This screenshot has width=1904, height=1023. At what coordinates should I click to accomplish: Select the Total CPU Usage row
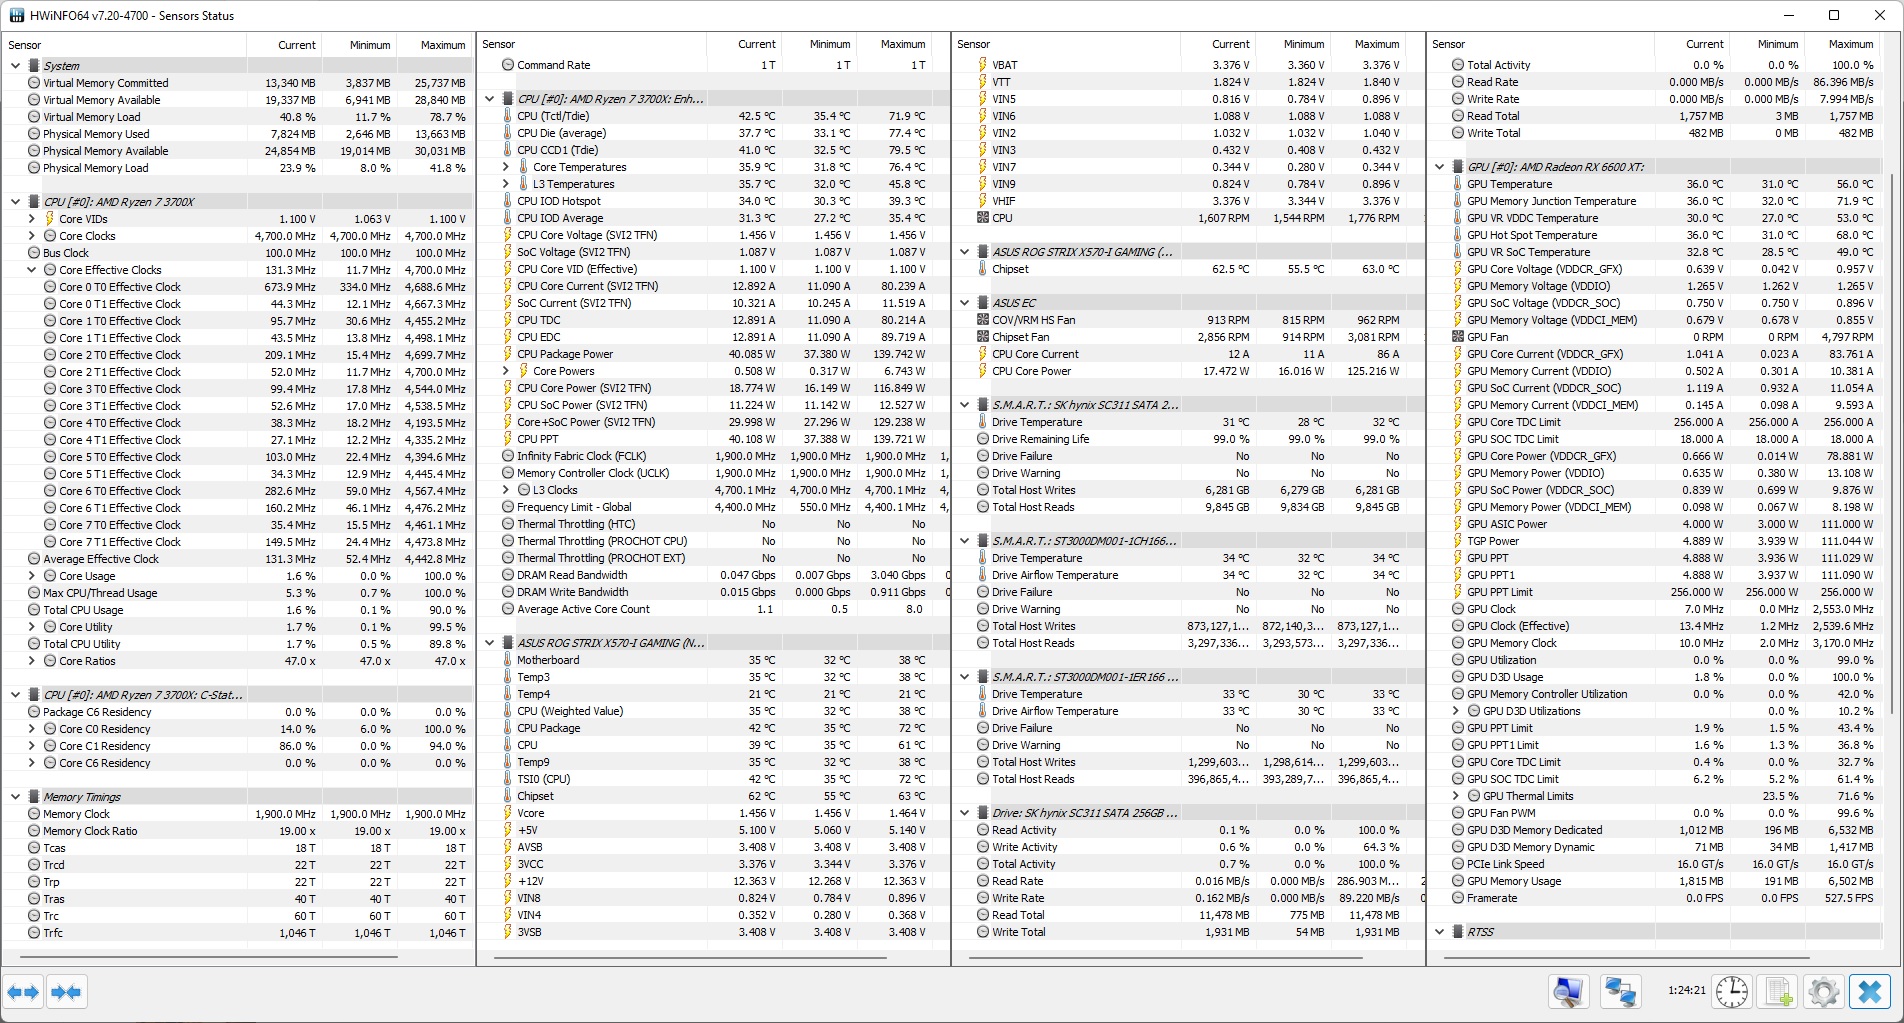pos(237,610)
